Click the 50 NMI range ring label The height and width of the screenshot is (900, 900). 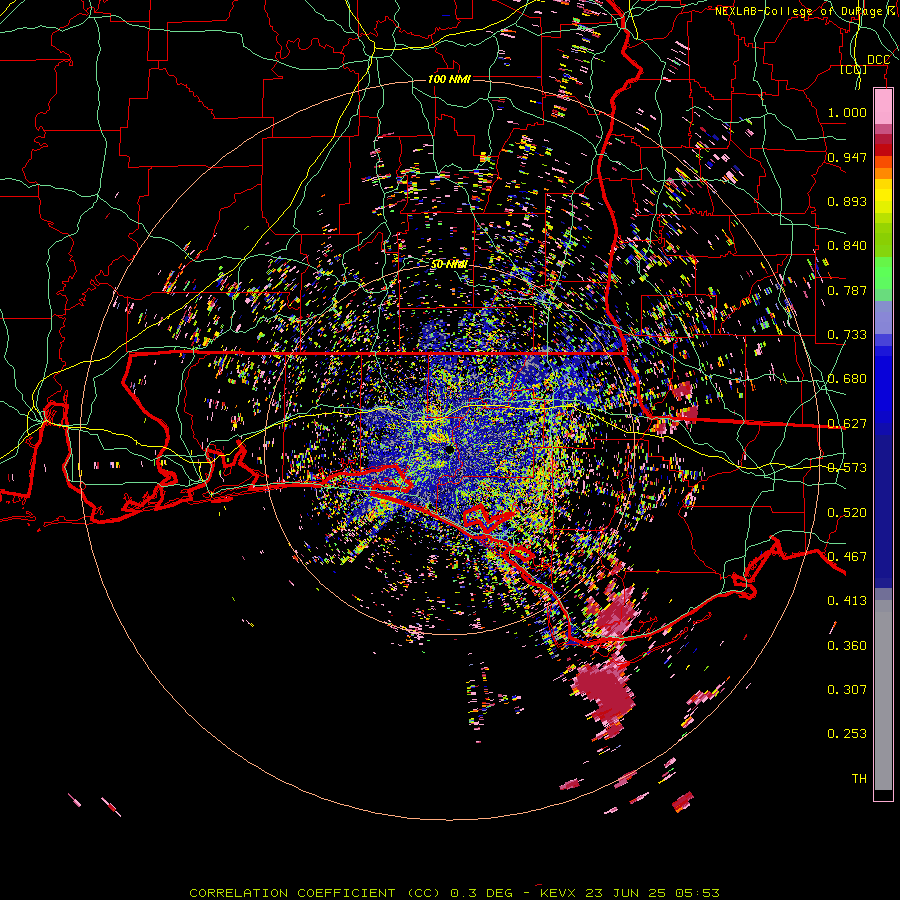point(449,265)
